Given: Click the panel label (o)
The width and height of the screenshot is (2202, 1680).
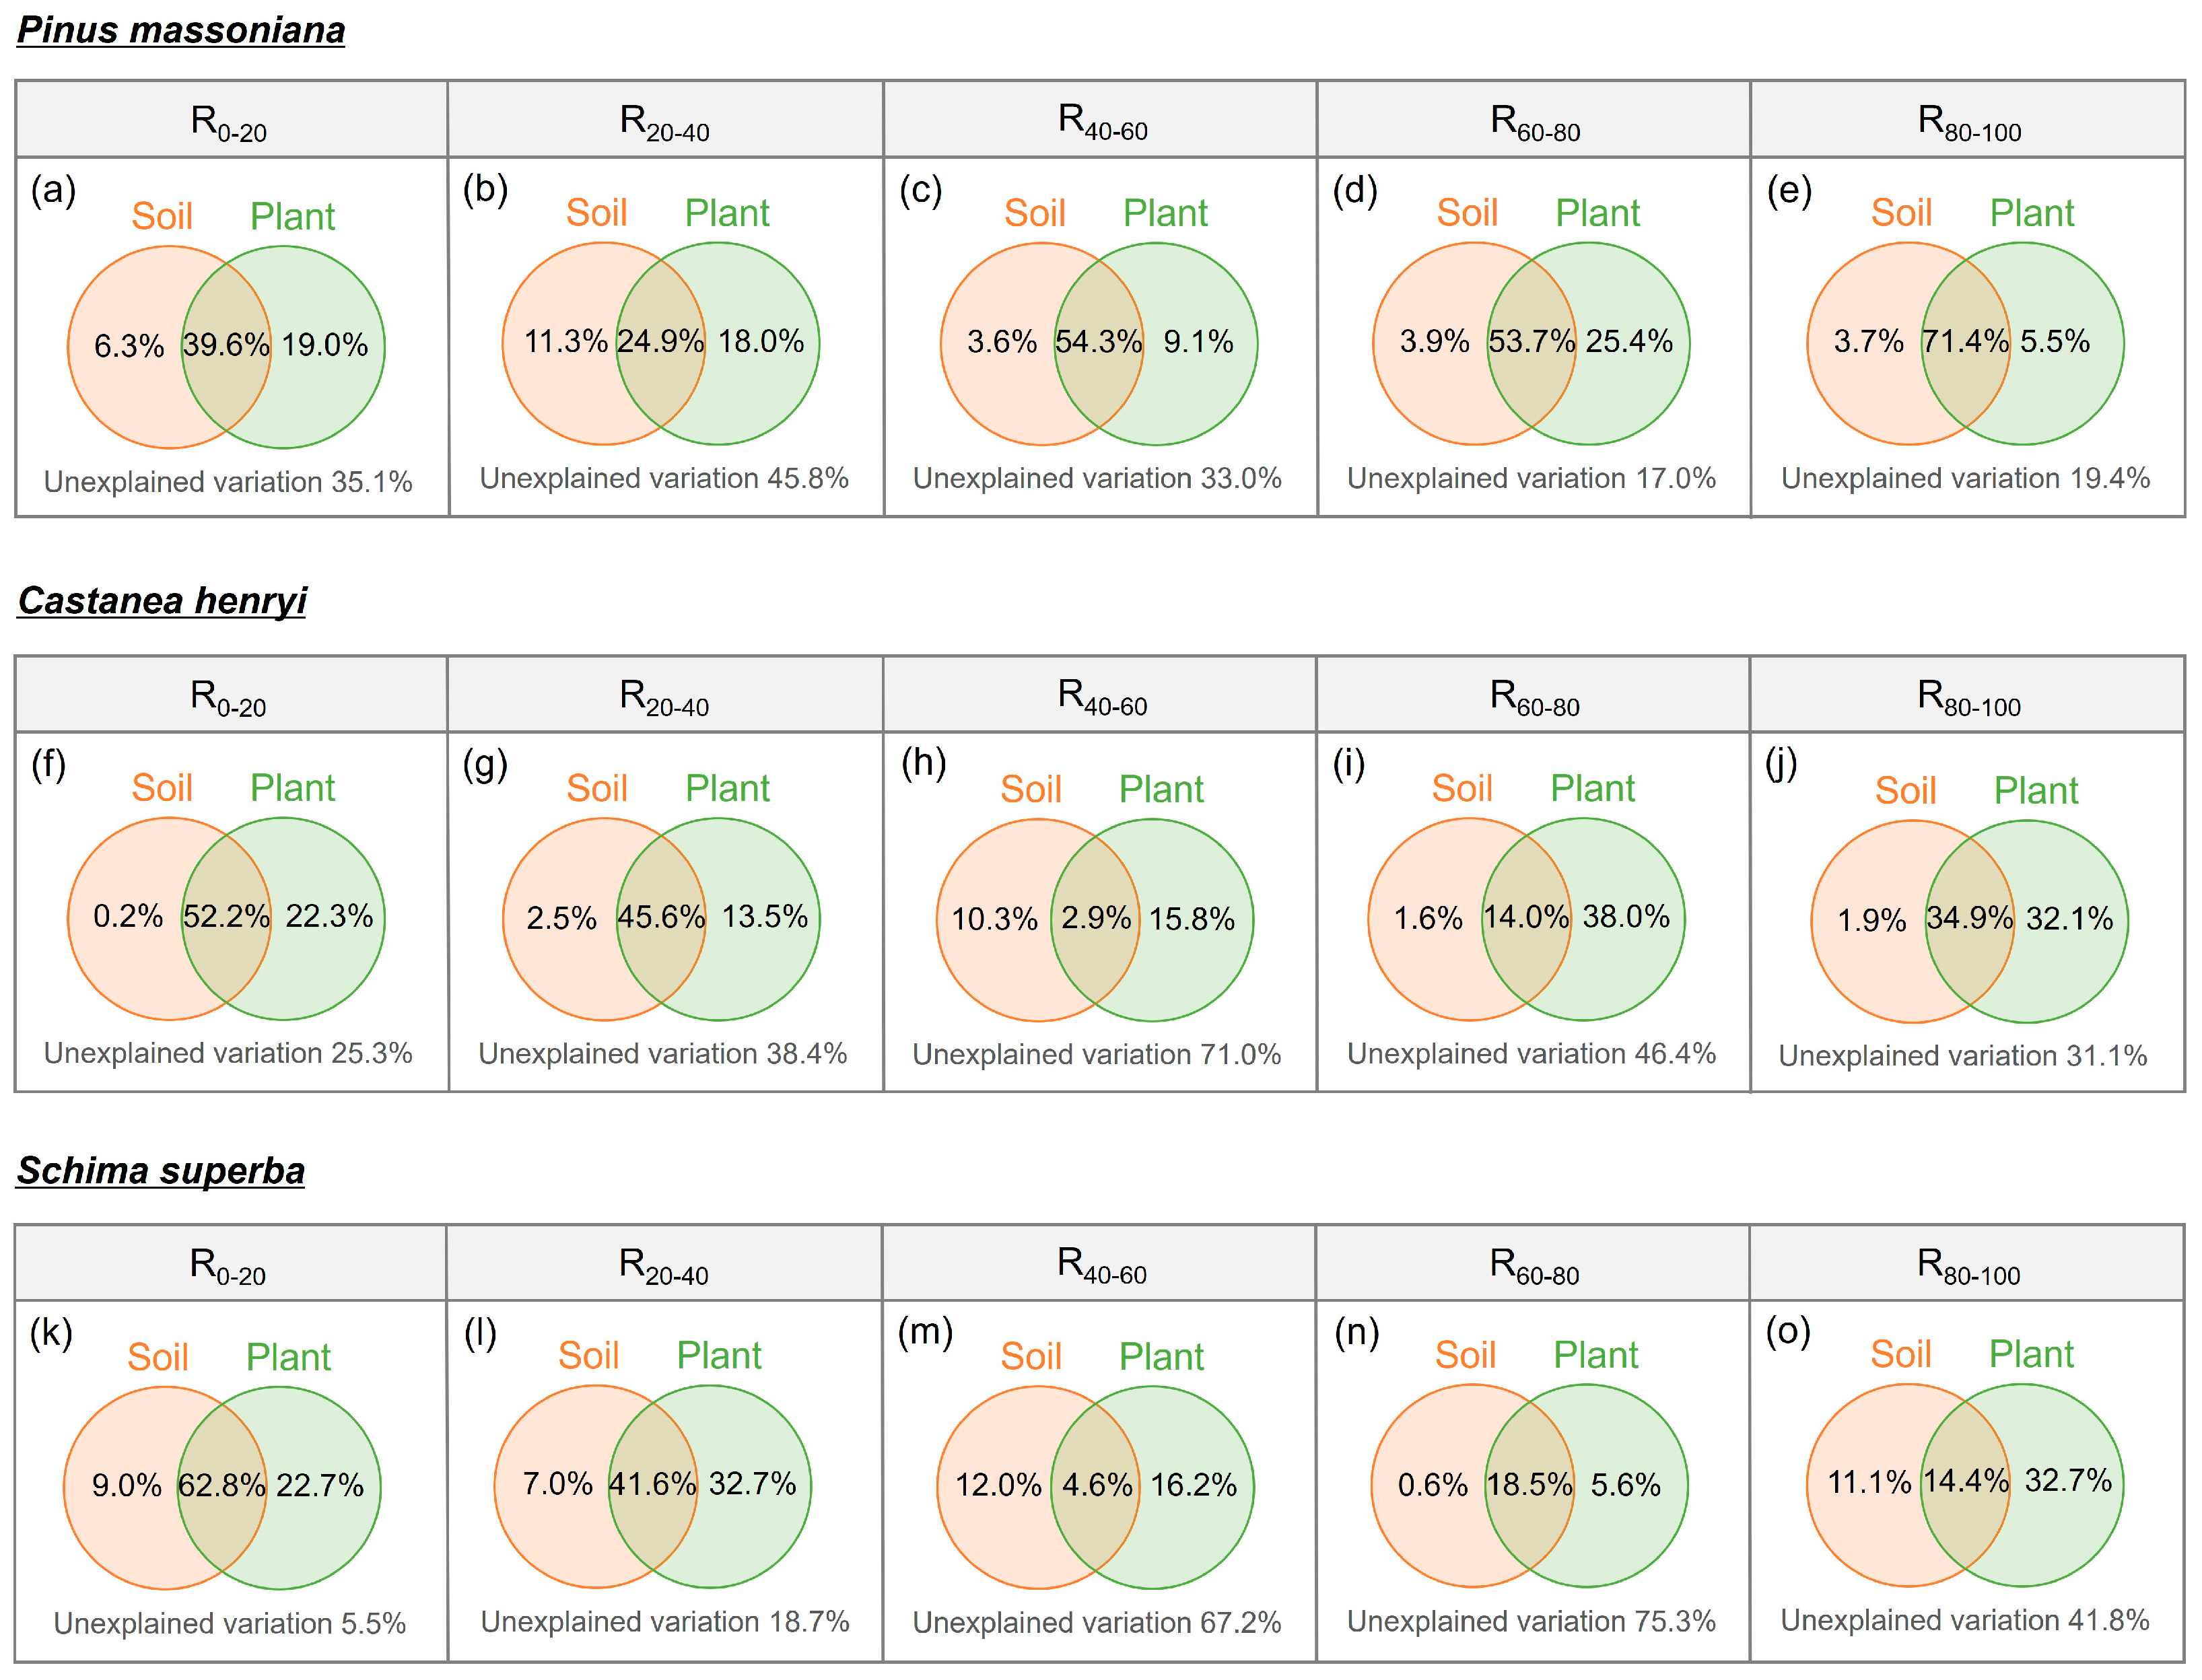Looking at the screenshot, I should [1788, 1332].
